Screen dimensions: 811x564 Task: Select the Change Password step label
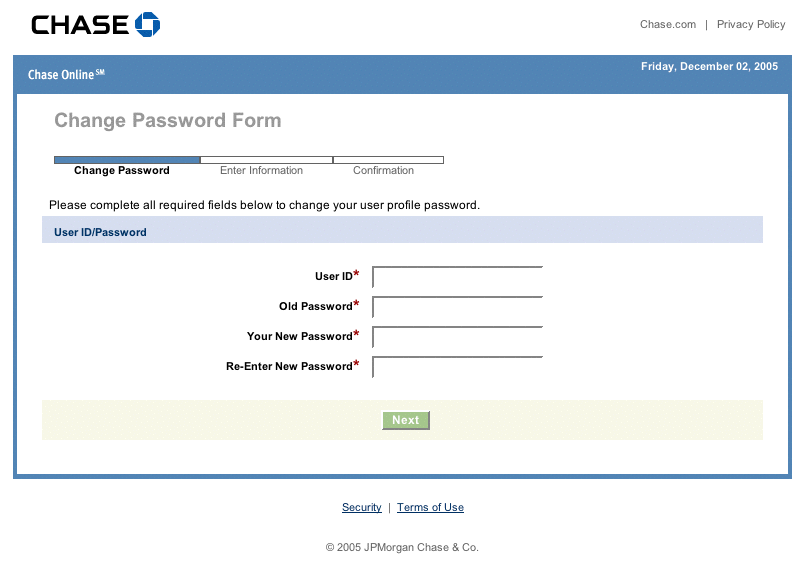(x=122, y=171)
